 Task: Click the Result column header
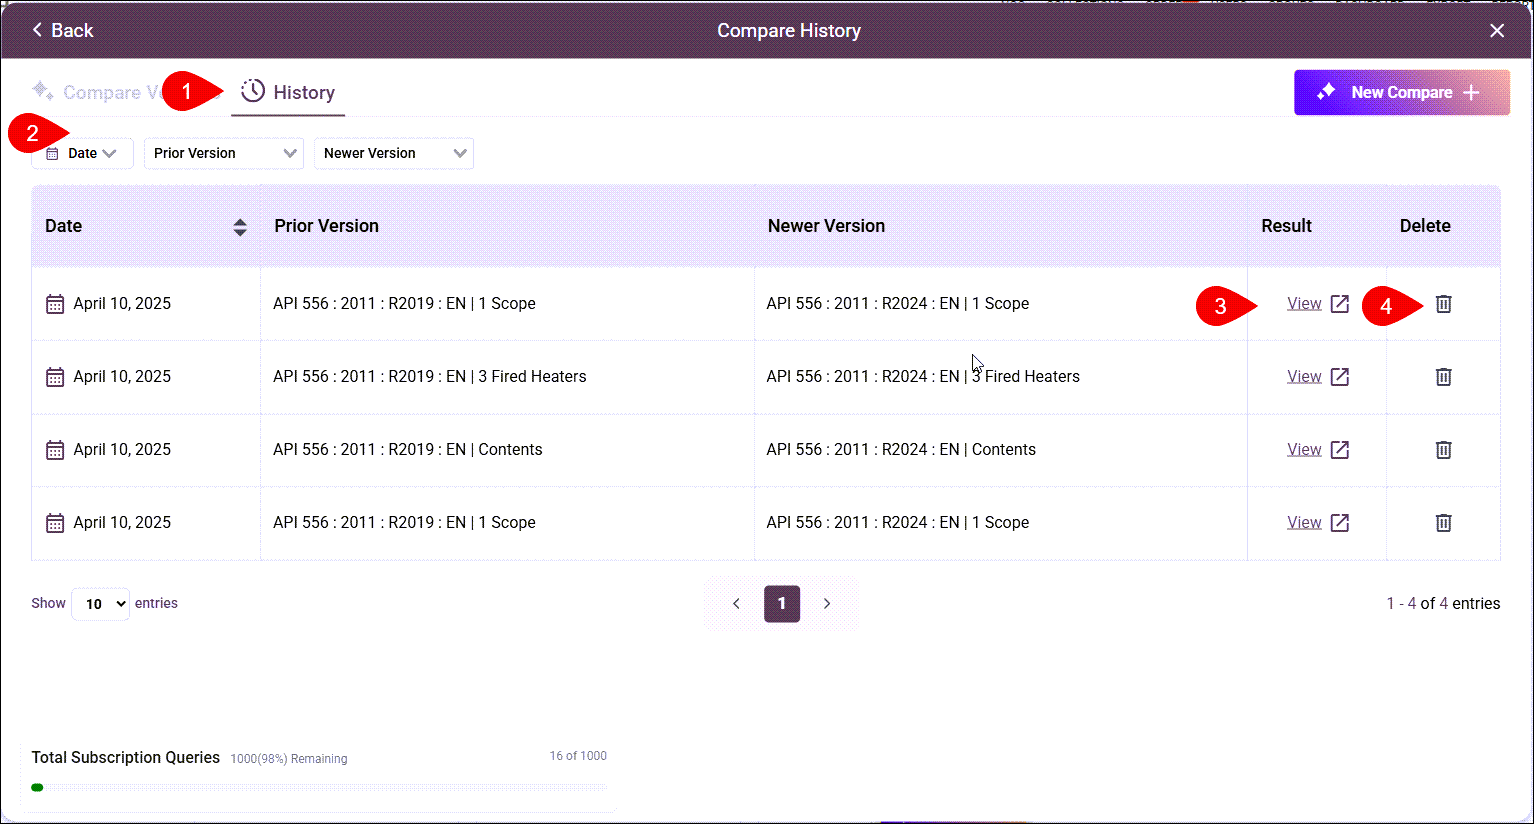(x=1286, y=226)
